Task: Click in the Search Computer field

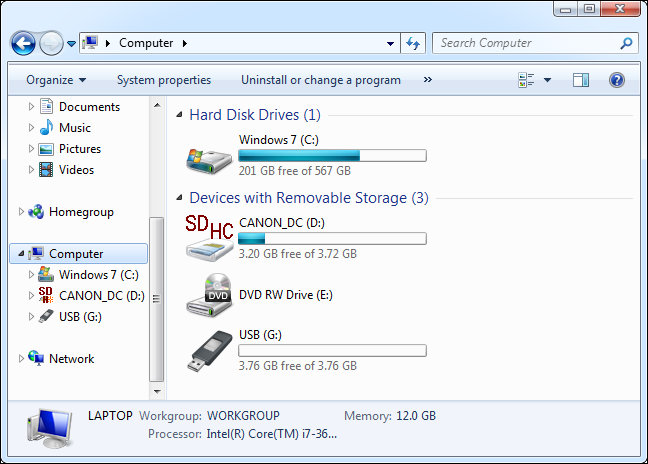Action: [535, 43]
